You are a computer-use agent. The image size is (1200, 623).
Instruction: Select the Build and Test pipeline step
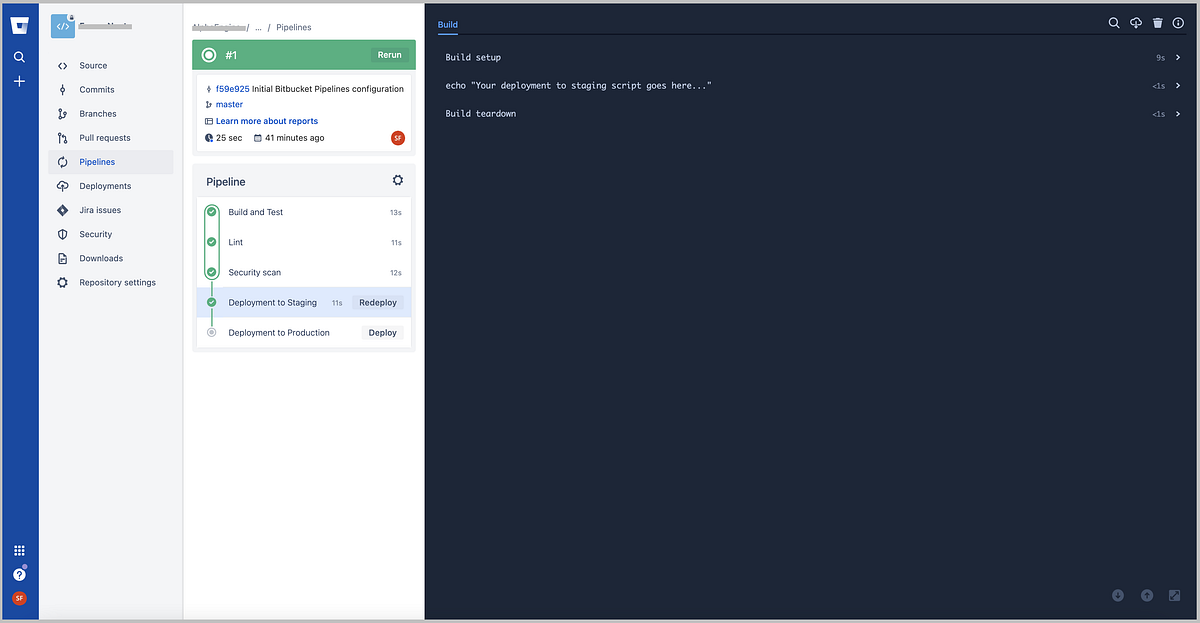point(256,212)
